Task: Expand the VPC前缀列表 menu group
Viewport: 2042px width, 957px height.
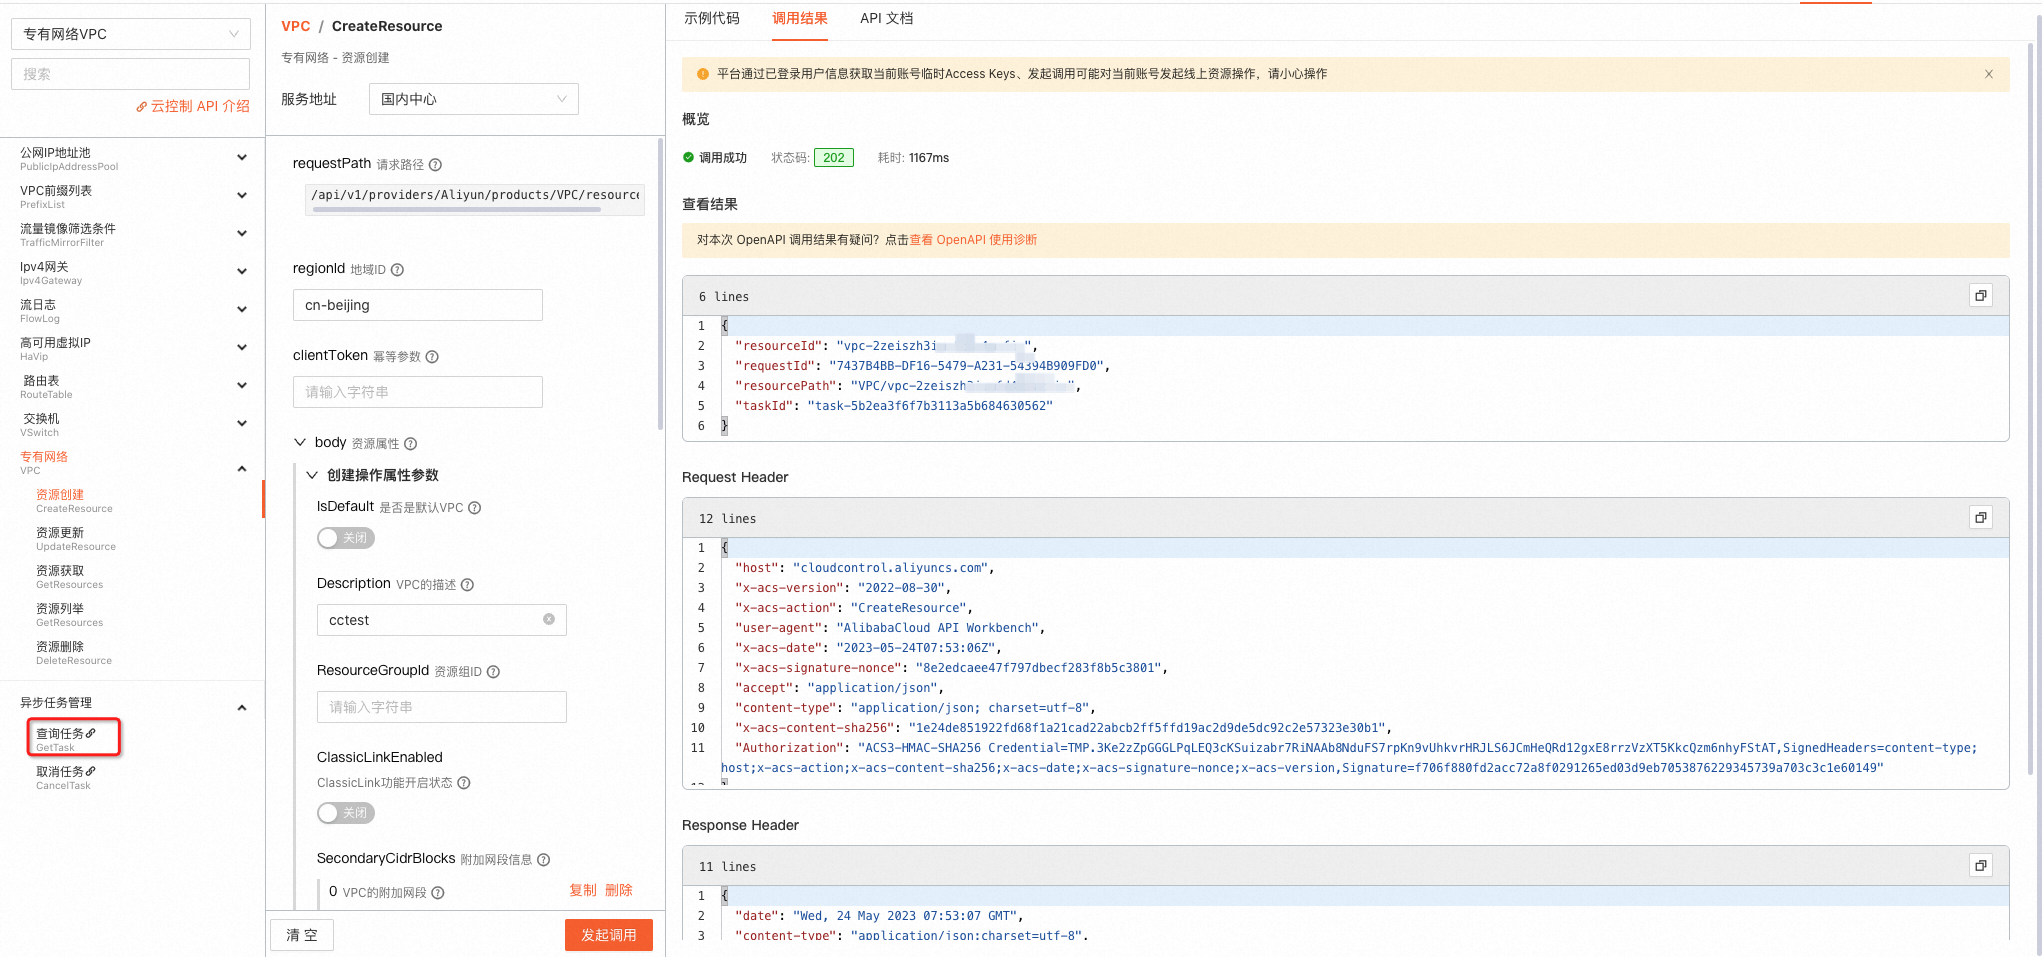Action: pos(242,195)
